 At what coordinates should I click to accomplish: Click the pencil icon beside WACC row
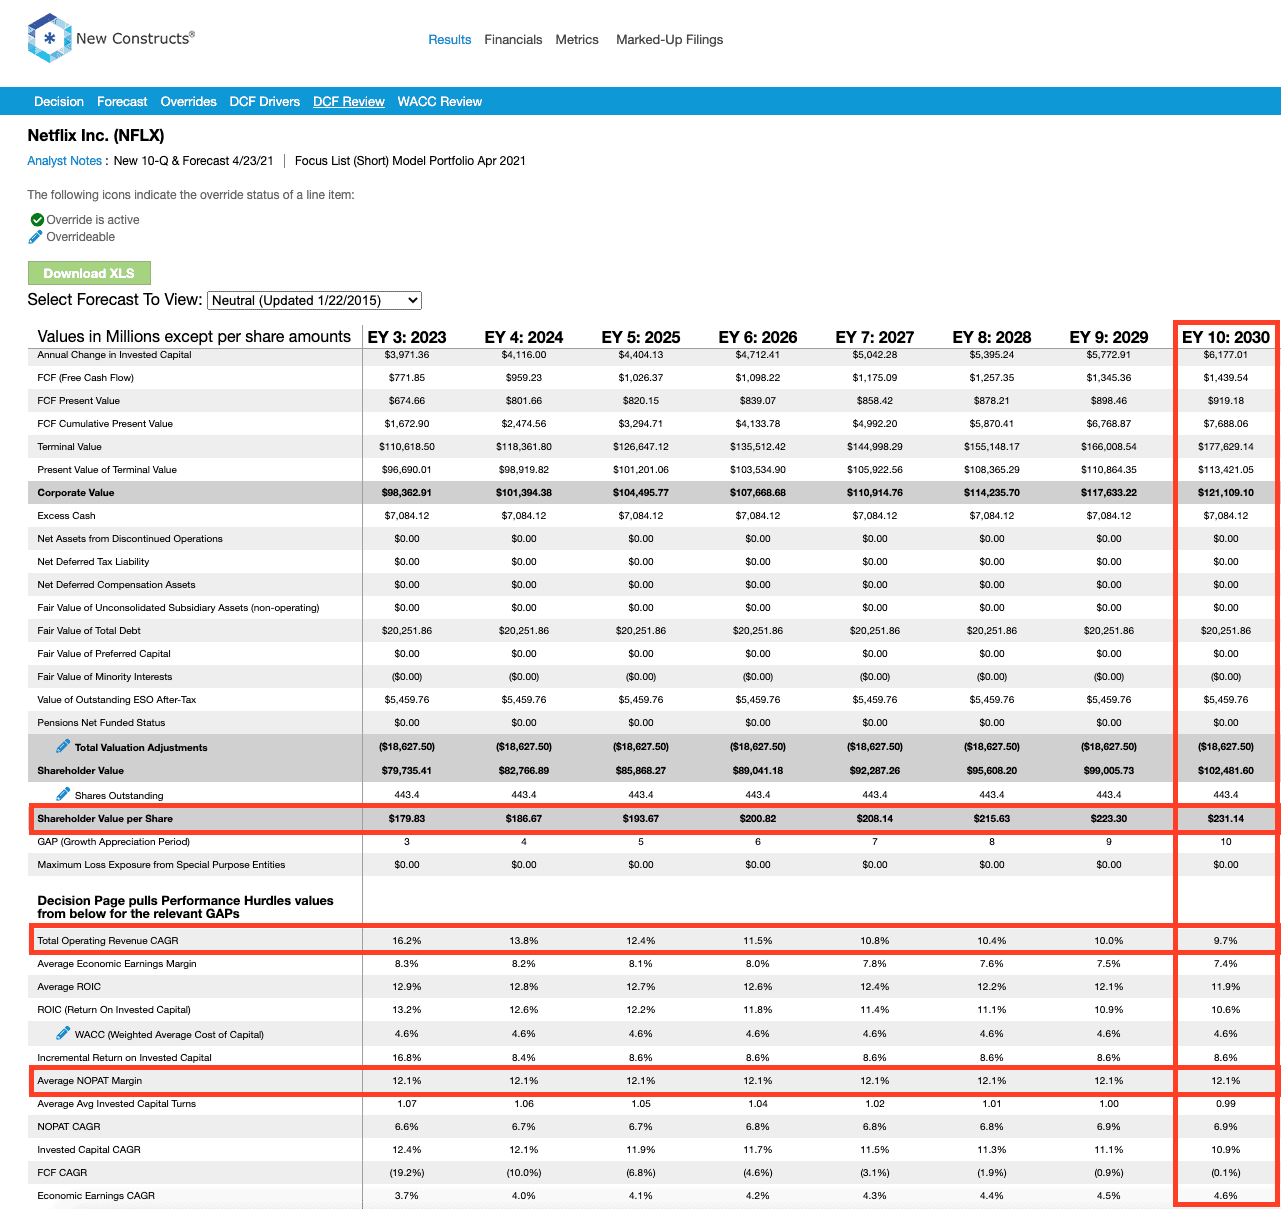click(x=63, y=1033)
